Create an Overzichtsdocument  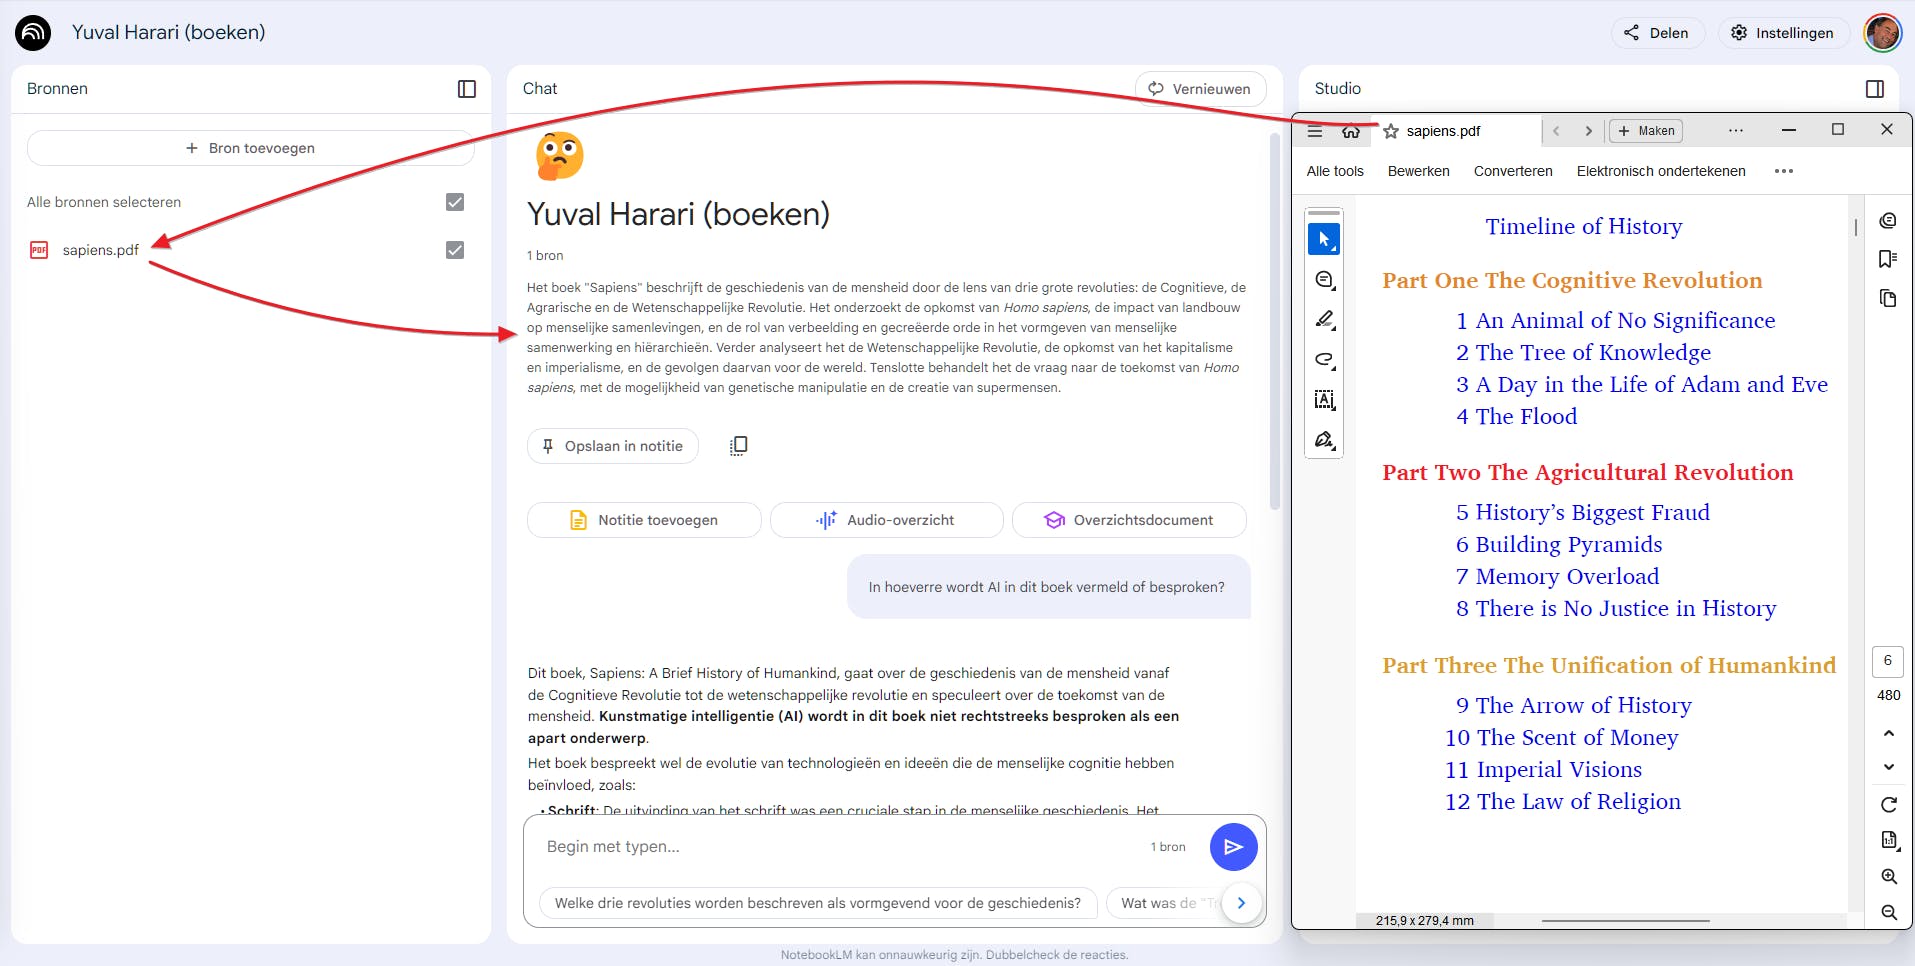click(x=1129, y=520)
